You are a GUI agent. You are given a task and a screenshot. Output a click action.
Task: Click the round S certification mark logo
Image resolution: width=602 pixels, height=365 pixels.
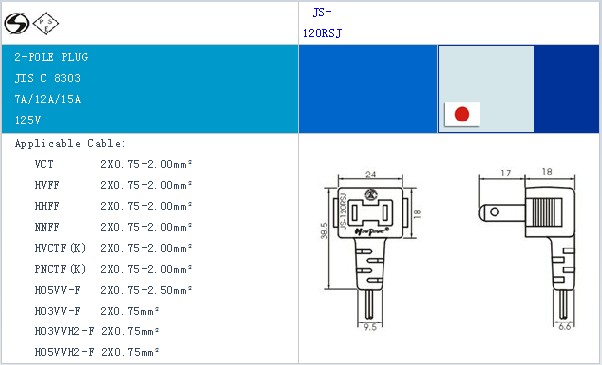[17, 23]
